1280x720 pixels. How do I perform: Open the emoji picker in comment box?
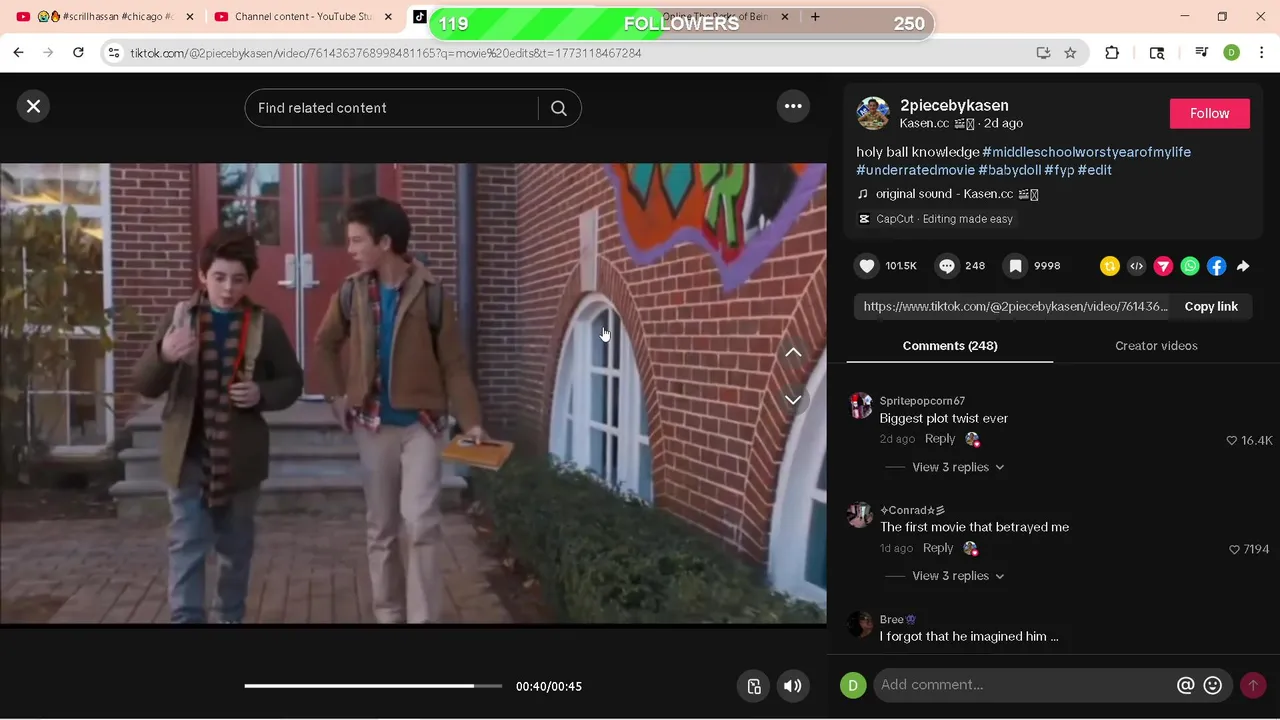point(1213,685)
